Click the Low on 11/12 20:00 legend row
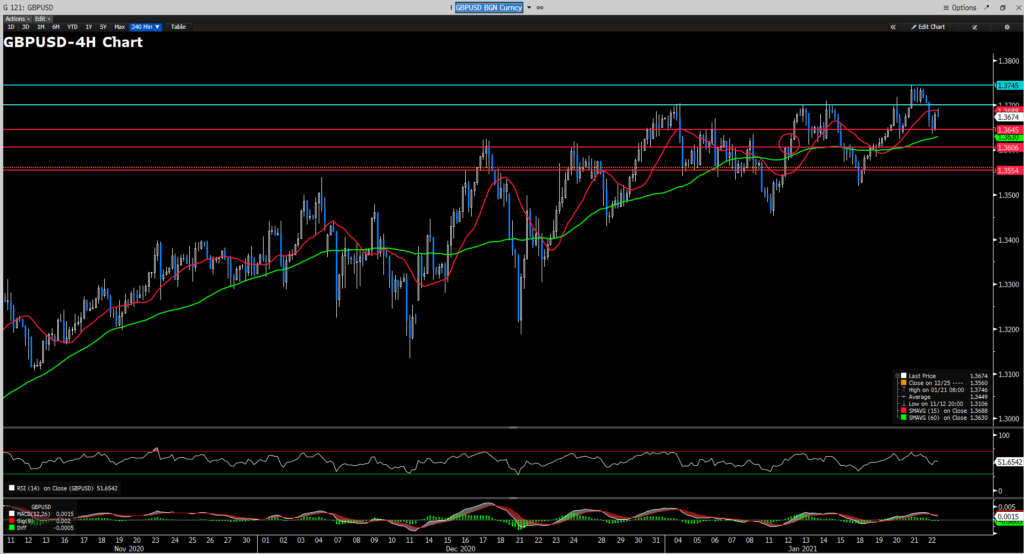 pos(944,404)
